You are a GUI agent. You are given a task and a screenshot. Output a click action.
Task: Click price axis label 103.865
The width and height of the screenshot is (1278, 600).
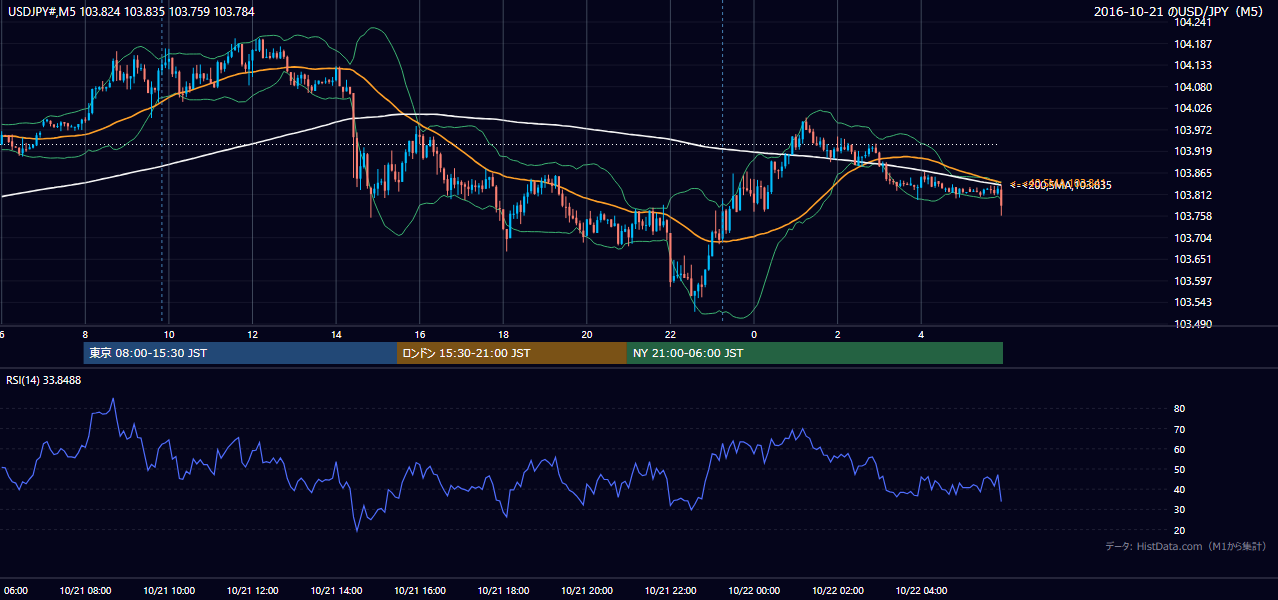tap(1194, 173)
